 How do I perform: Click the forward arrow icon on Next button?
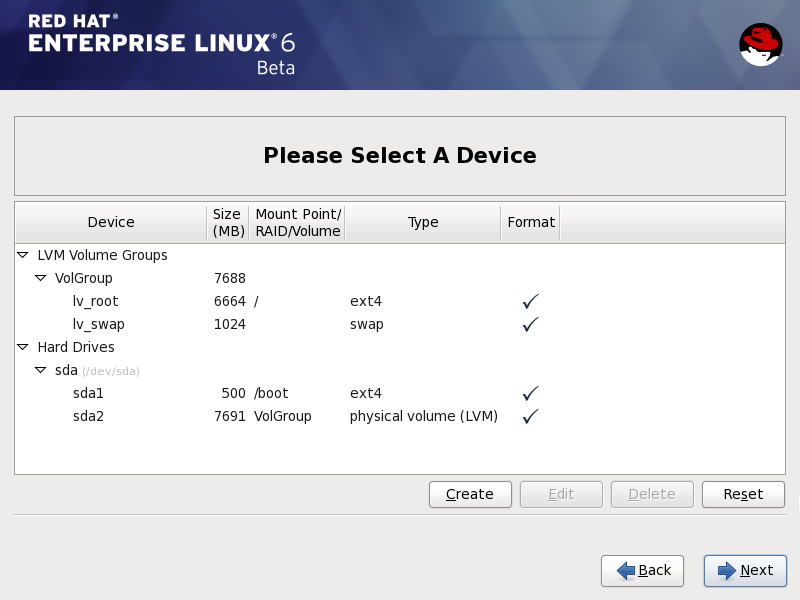[x=725, y=571]
